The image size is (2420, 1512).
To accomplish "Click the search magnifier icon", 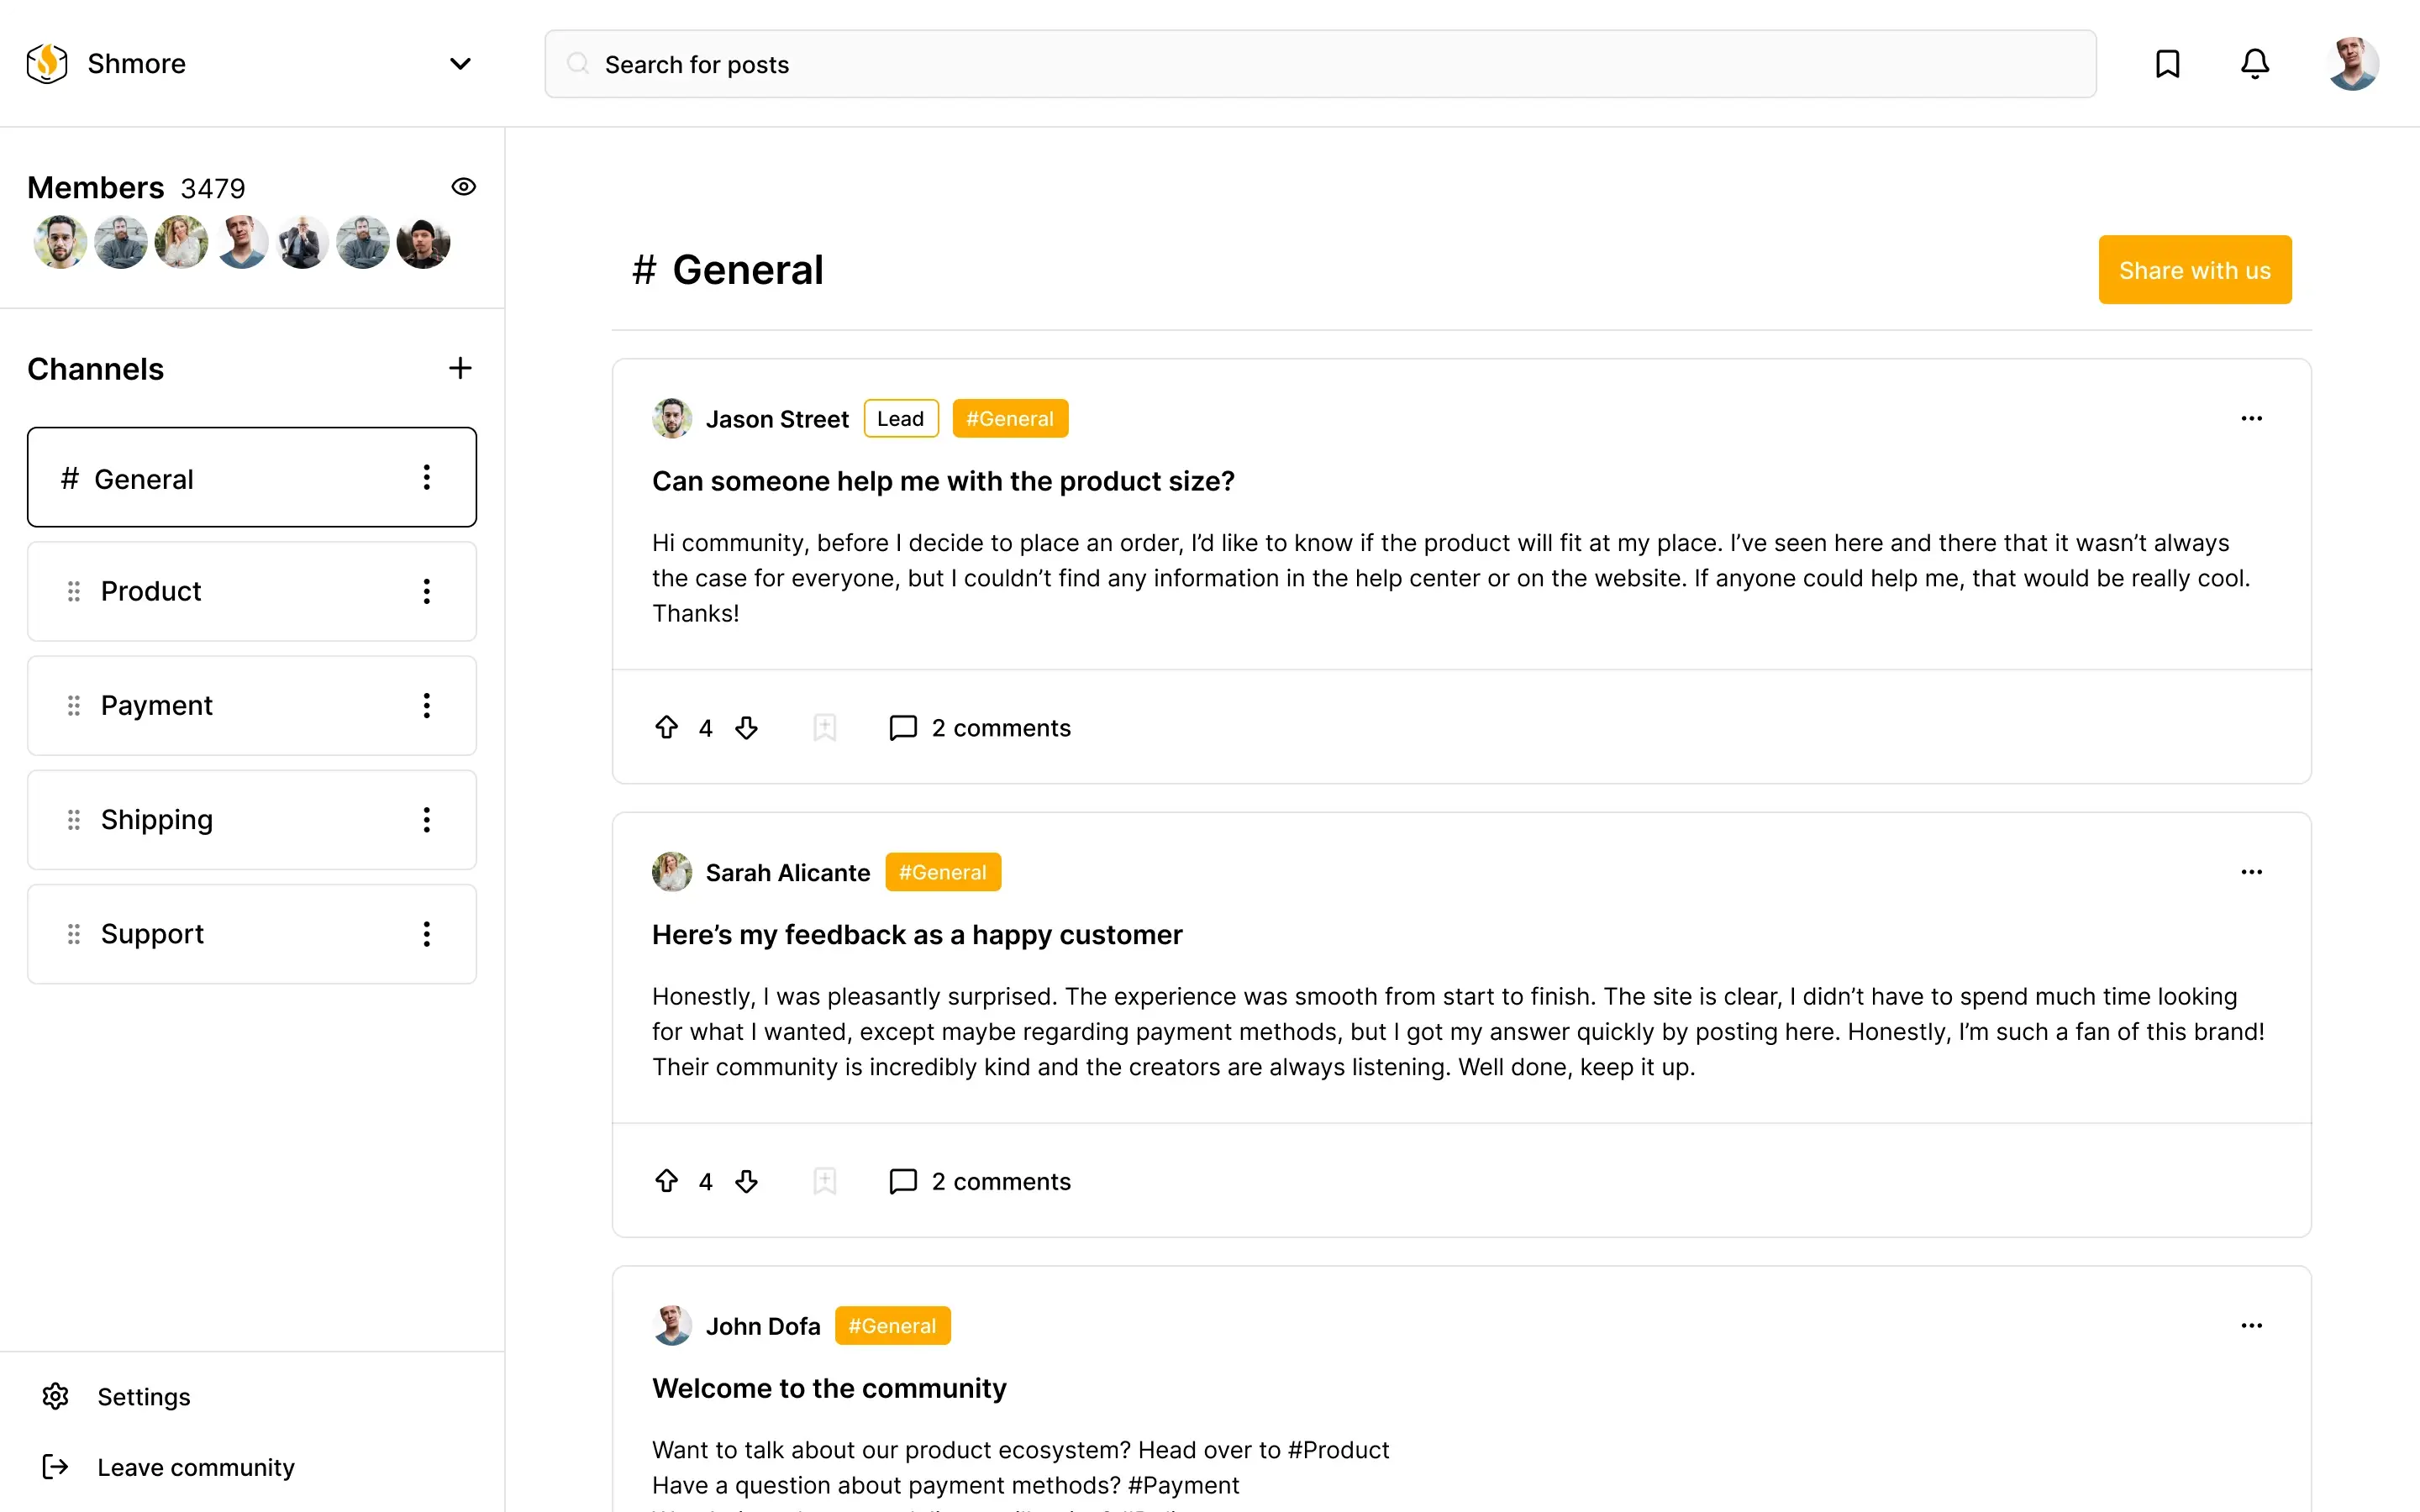I will coord(578,63).
